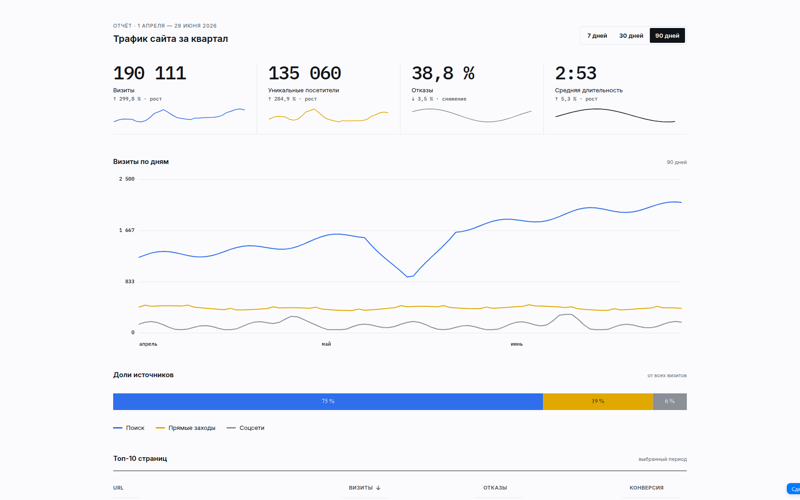Click the 833 y-axis label
Screen dimensions: 800x500
pyautogui.click(x=129, y=282)
